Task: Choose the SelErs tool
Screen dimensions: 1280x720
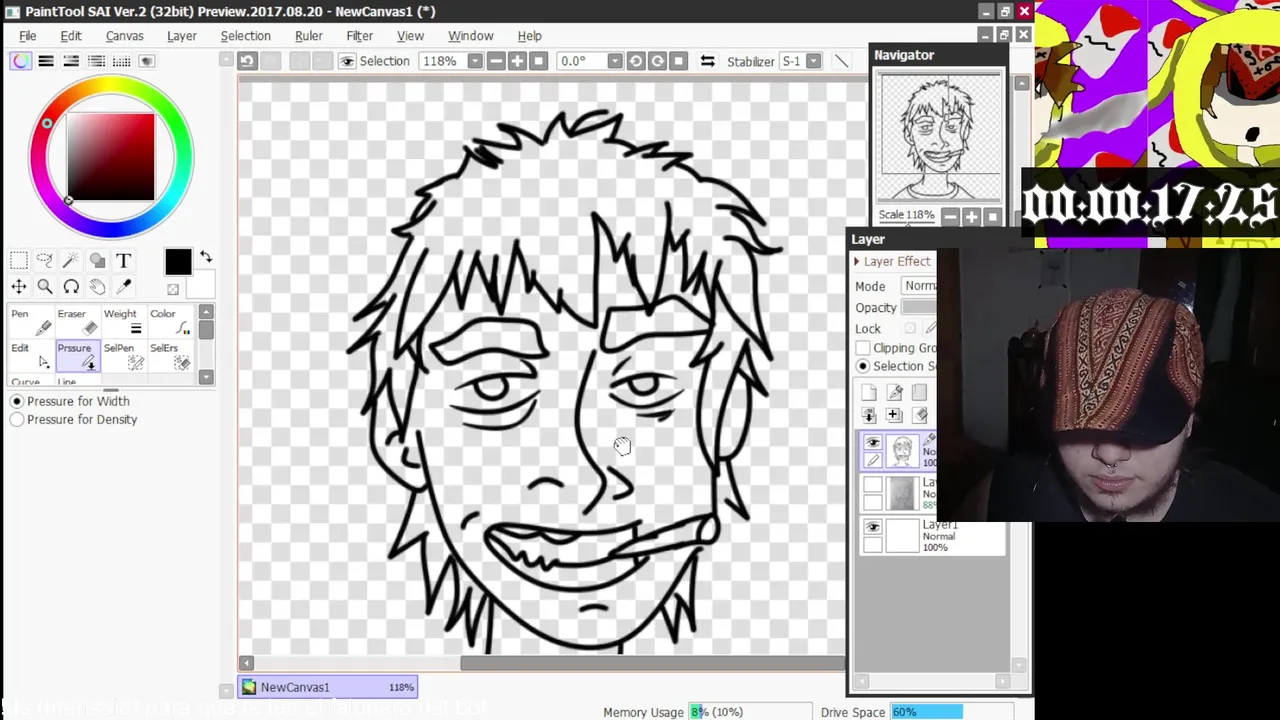Action: coord(167,356)
